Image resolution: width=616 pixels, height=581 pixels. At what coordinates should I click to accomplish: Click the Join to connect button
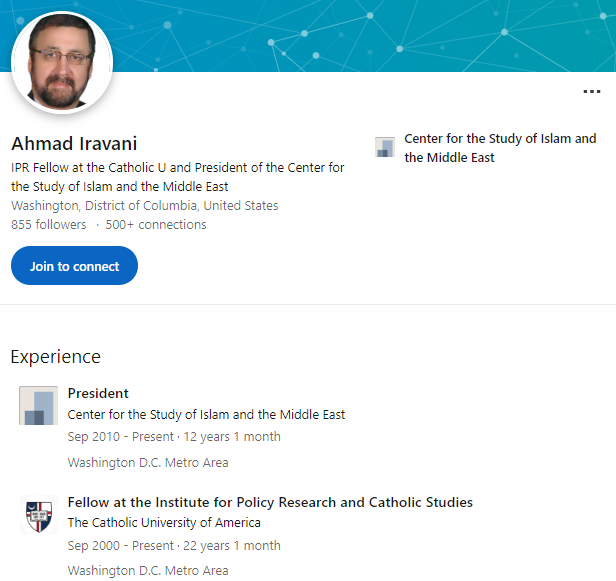[74, 266]
